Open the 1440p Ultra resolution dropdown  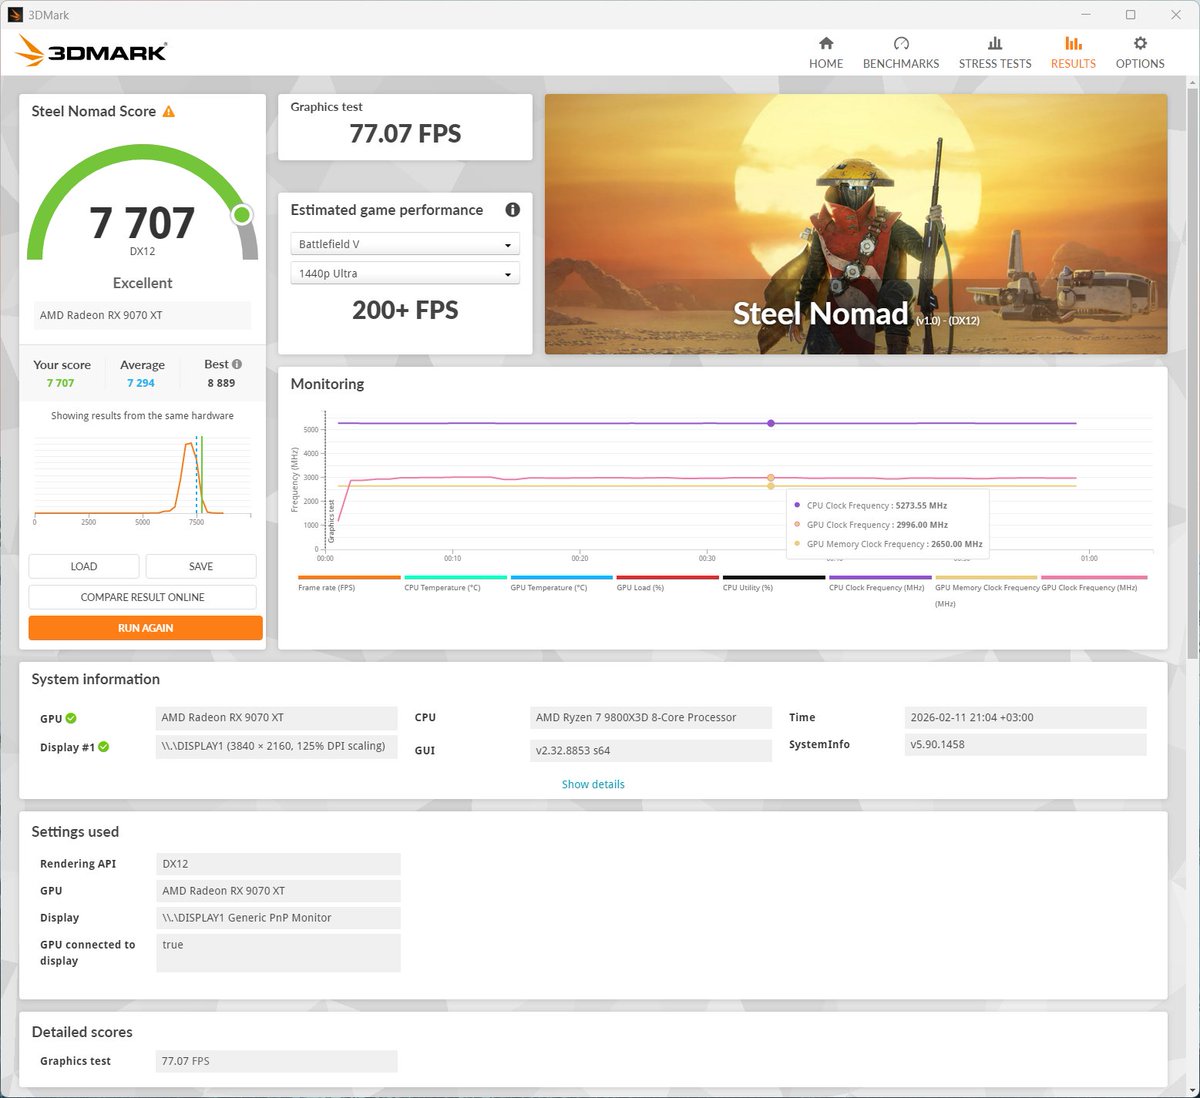coord(405,273)
